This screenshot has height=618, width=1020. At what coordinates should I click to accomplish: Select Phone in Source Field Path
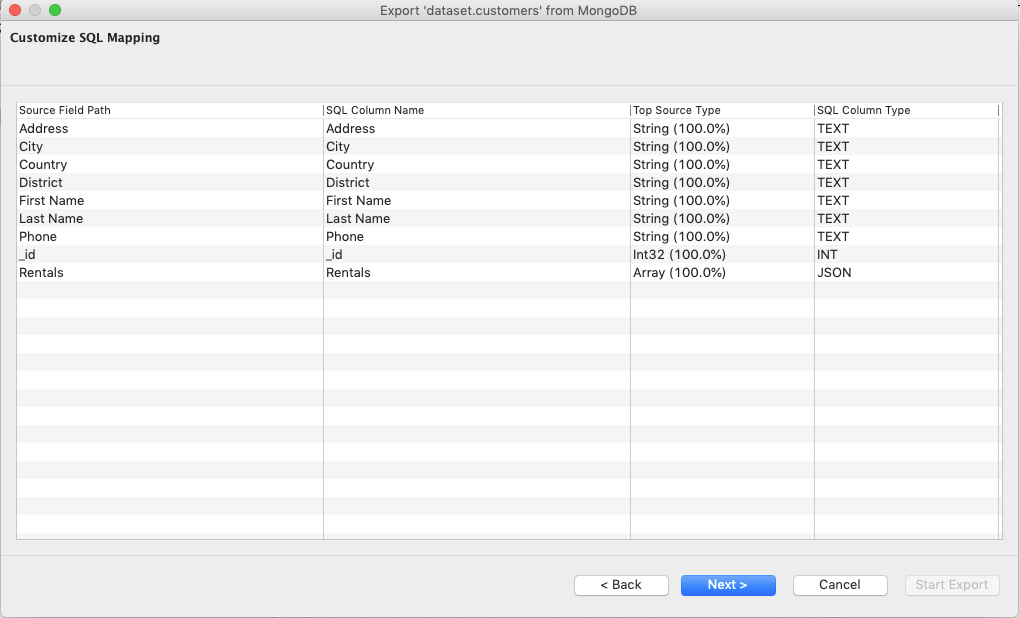click(x=170, y=236)
